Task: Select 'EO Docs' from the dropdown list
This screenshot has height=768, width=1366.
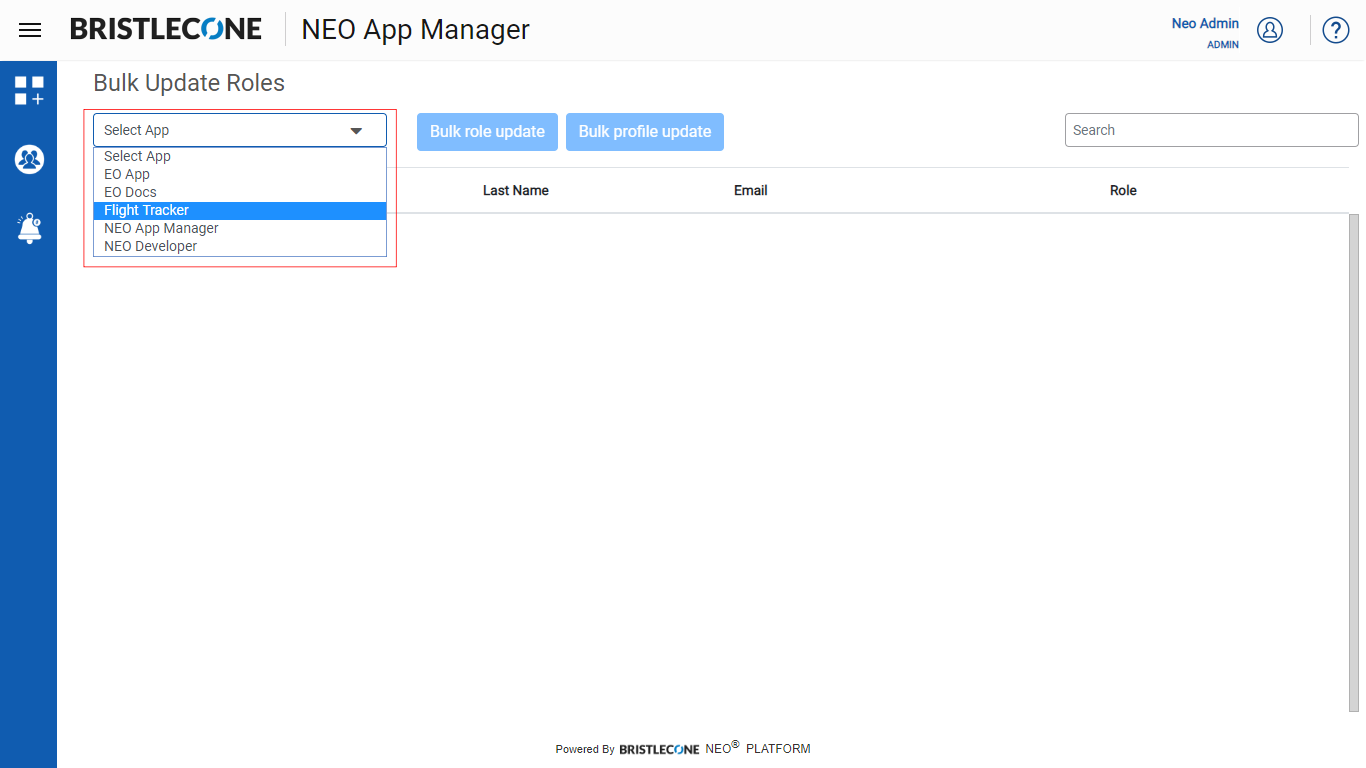Action: click(240, 192)
